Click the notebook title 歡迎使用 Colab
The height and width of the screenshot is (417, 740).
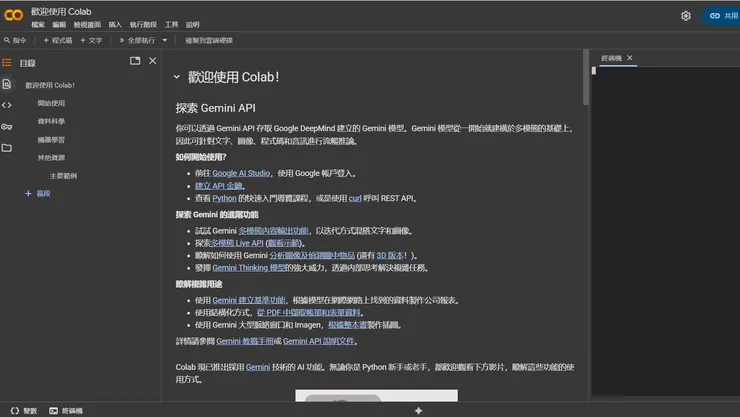pyautogui.click(x=61, y=12)
